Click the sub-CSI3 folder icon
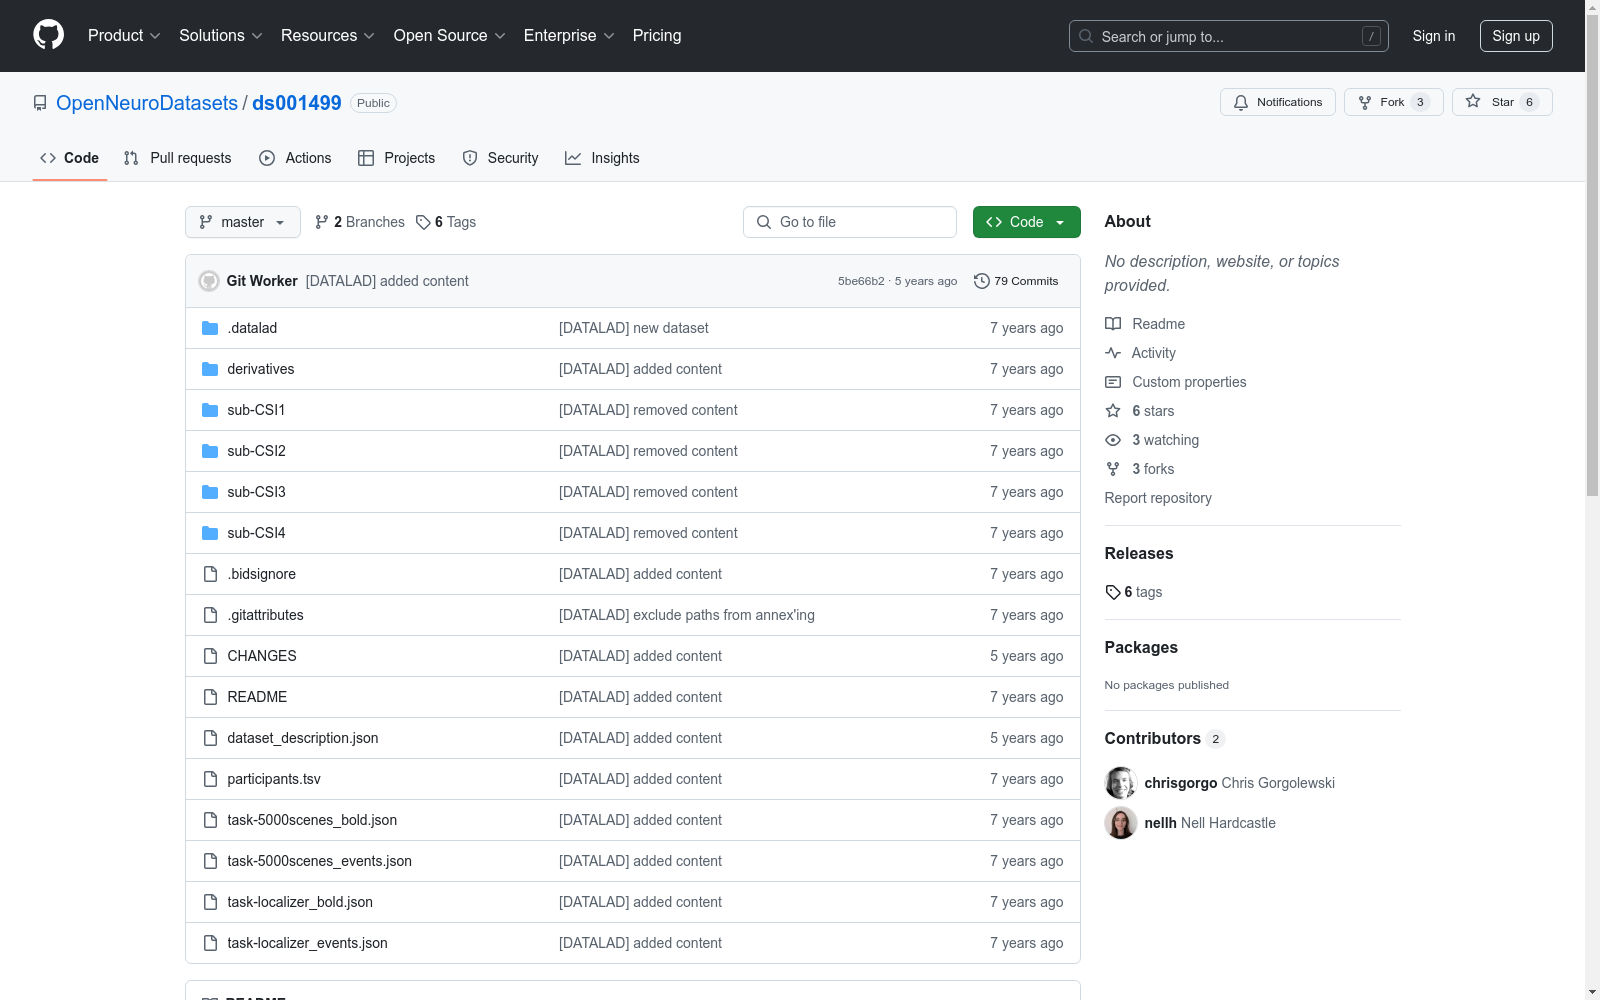 click(x=210, y=492)
